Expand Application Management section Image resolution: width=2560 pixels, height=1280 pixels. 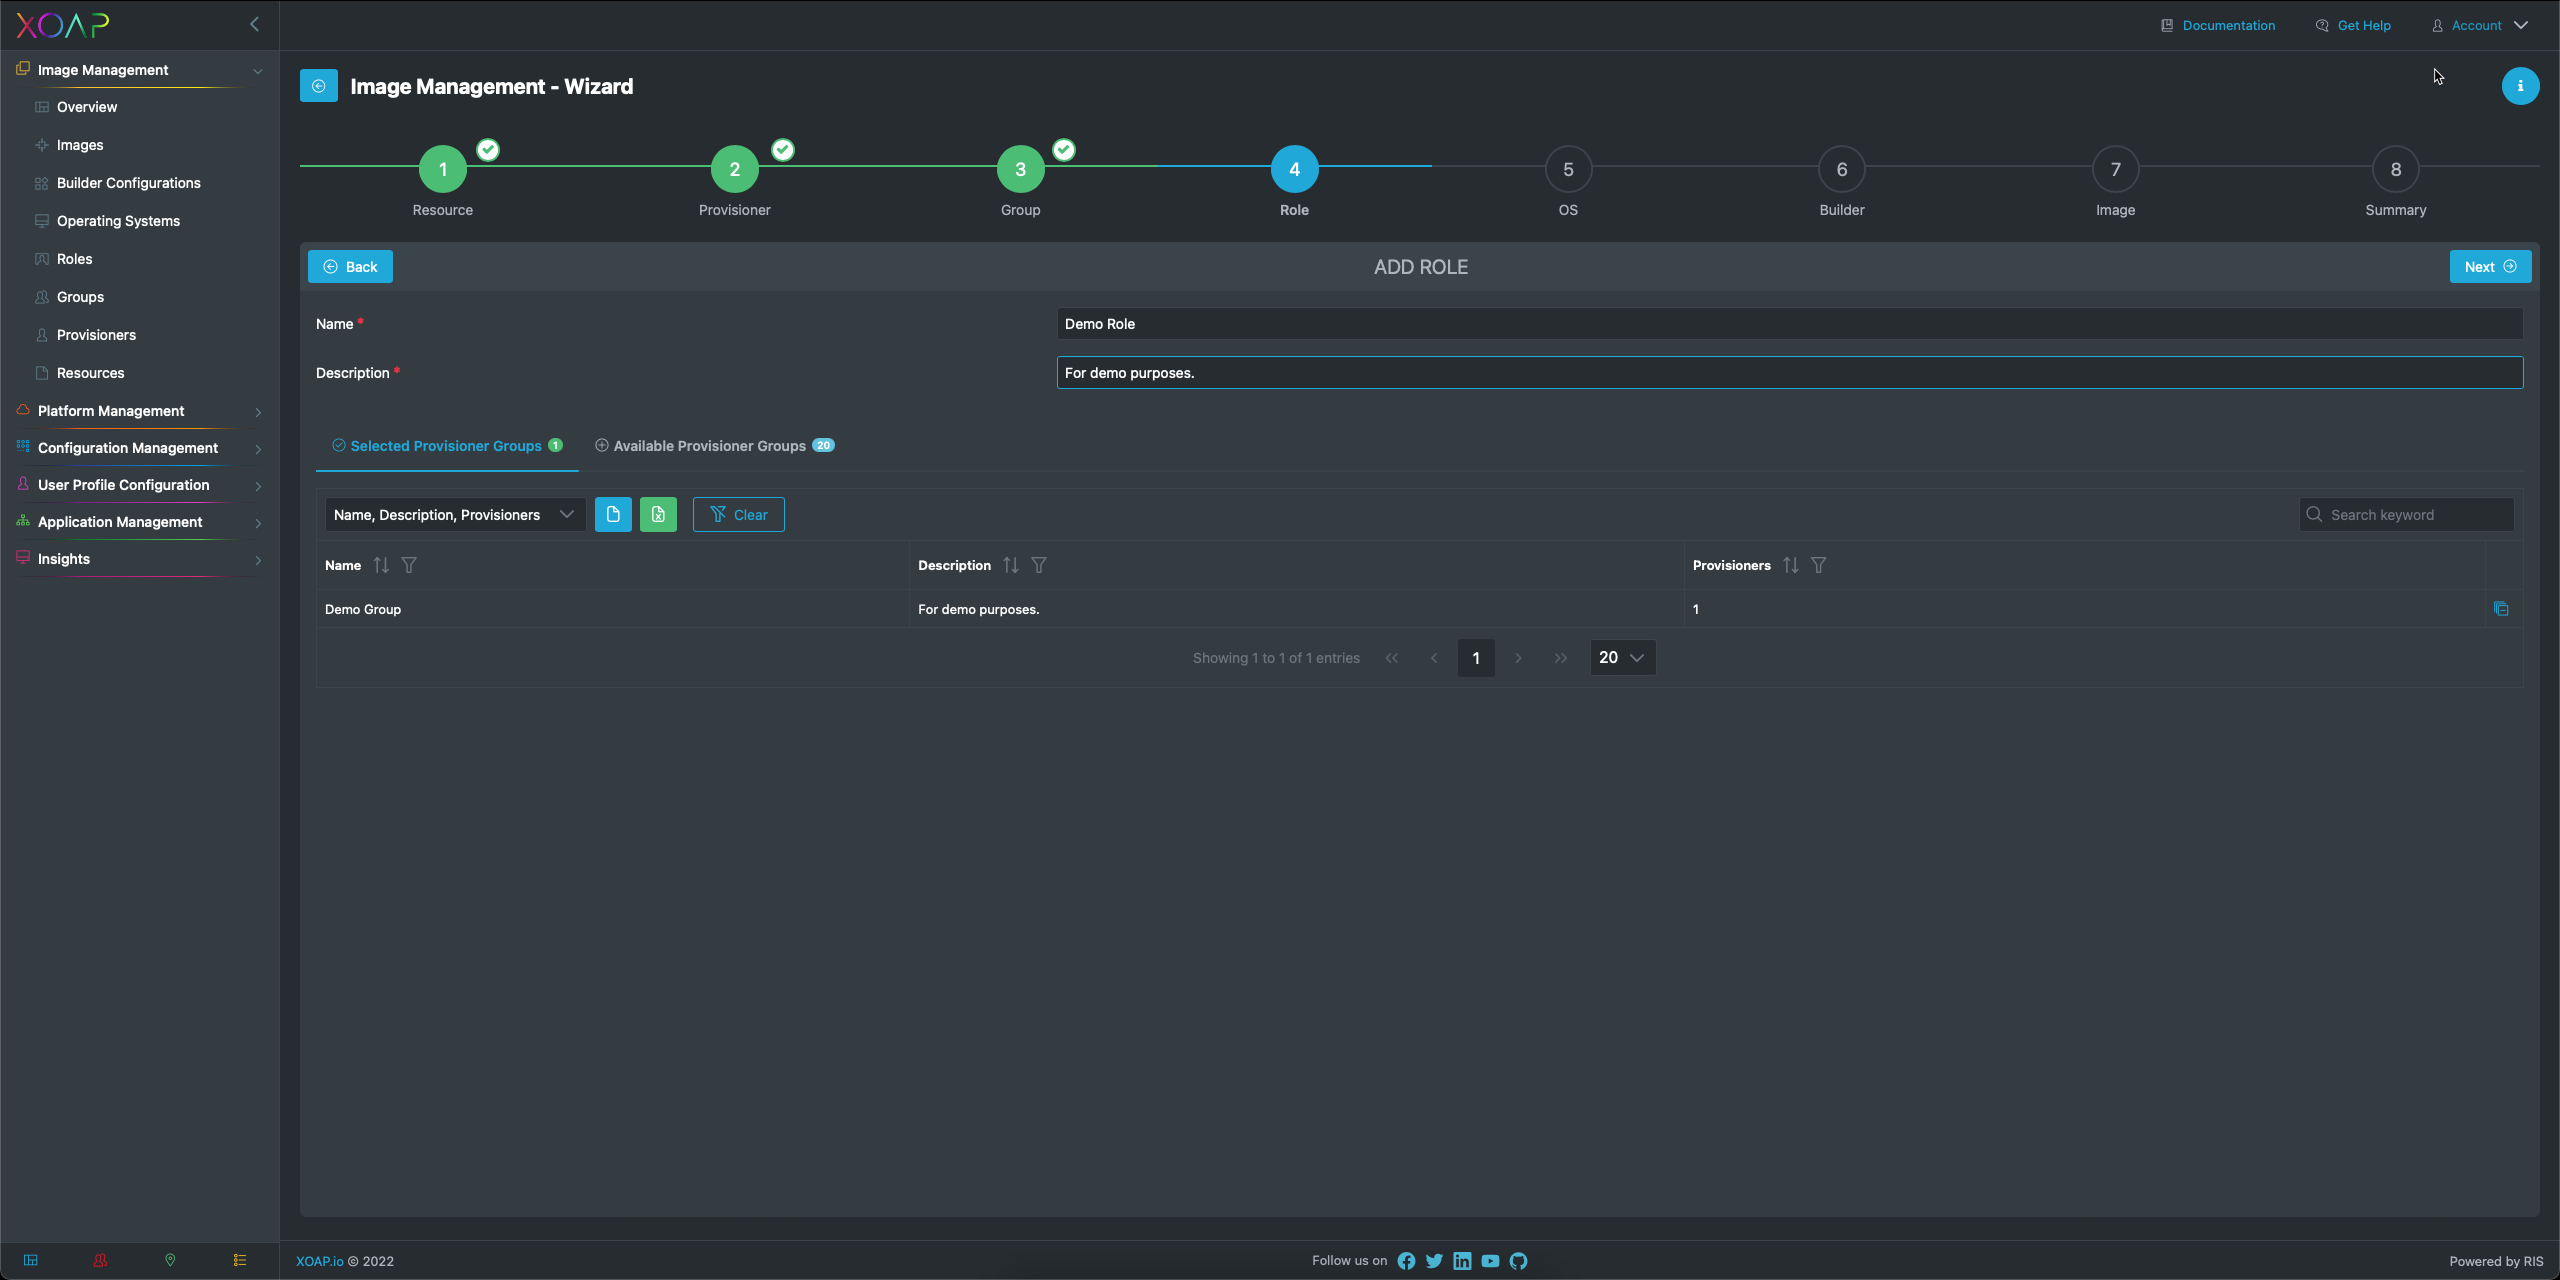tap(140, 522)
